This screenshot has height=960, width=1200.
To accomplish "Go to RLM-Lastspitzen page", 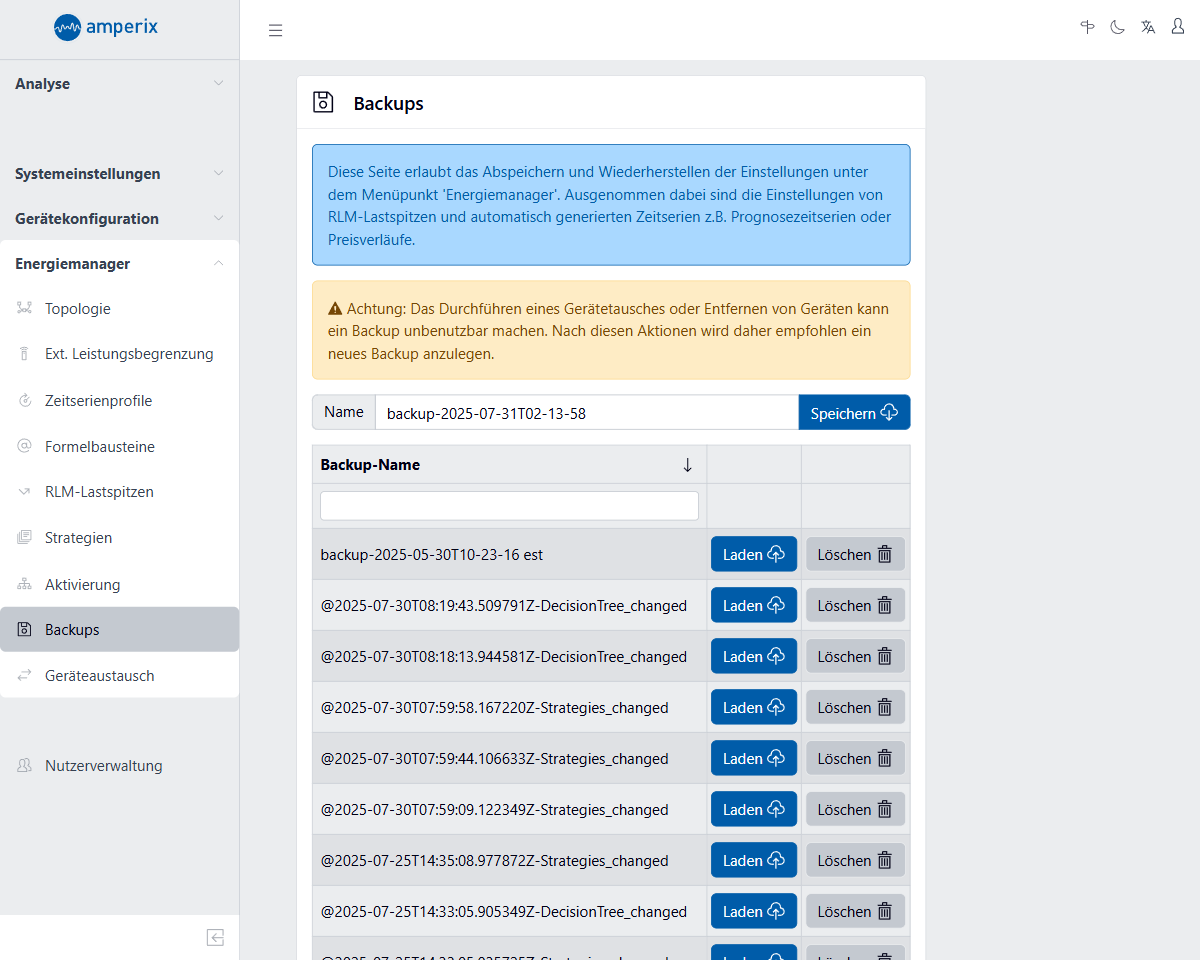I will tap(99, 492).
